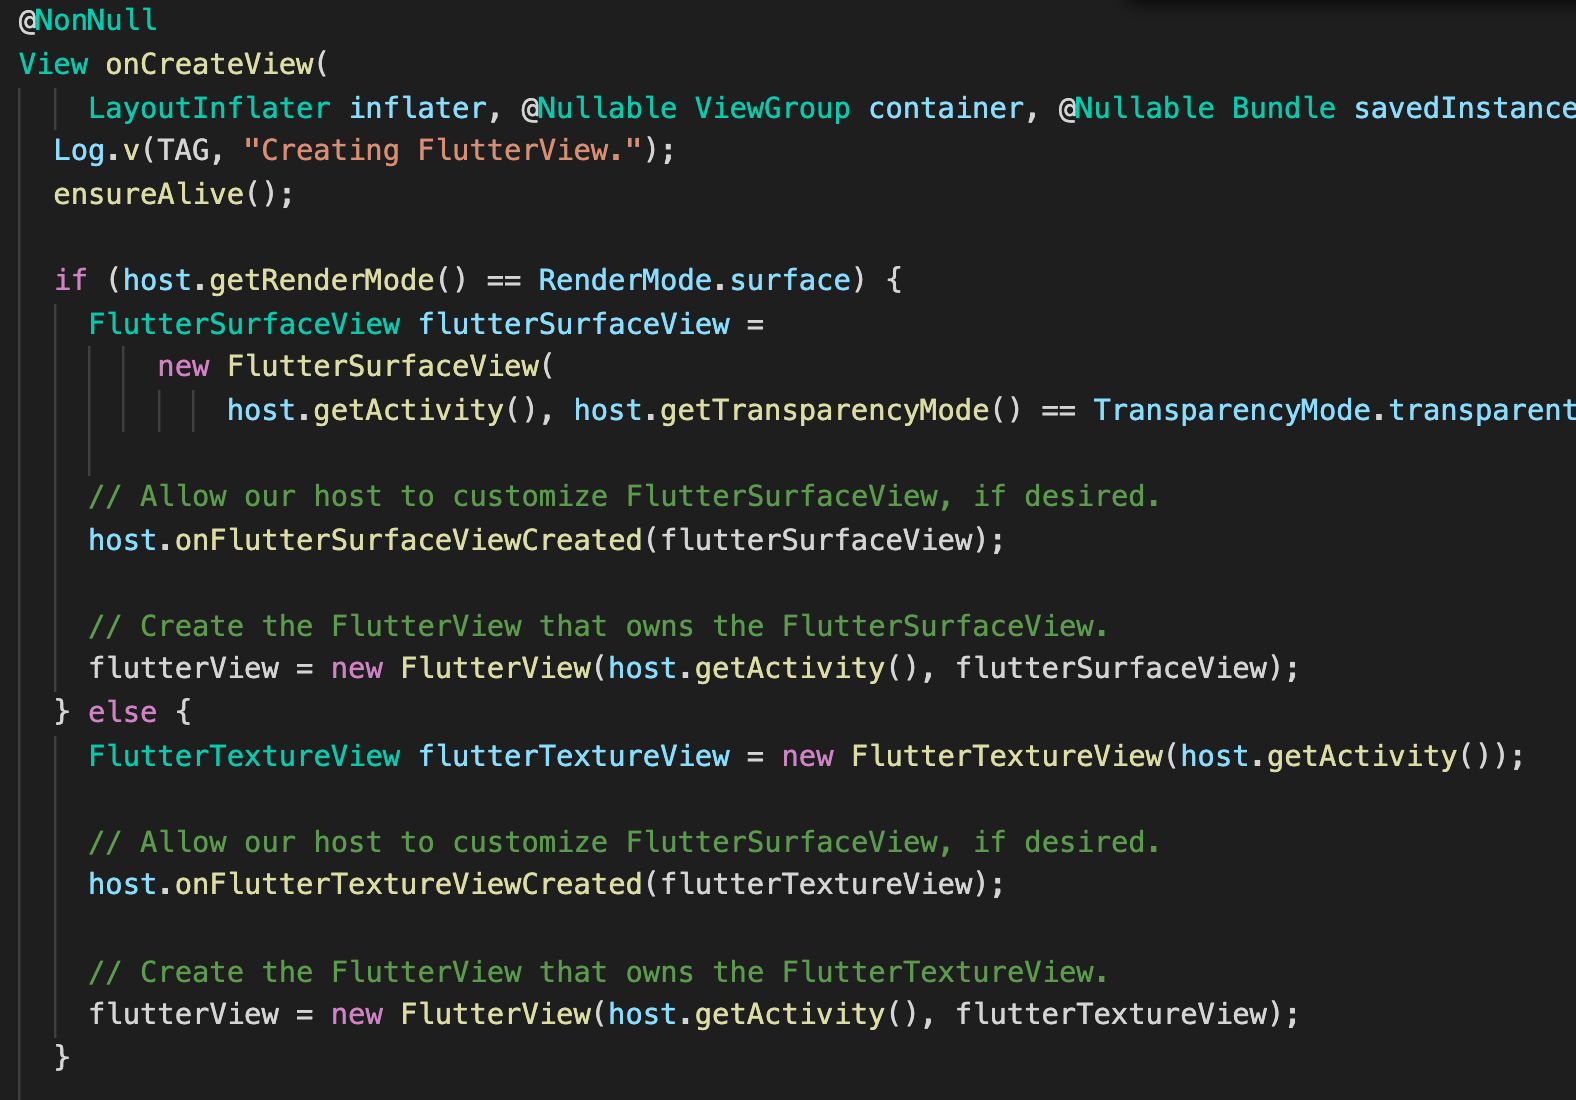Click the container parameter

(x=946, y=108)
